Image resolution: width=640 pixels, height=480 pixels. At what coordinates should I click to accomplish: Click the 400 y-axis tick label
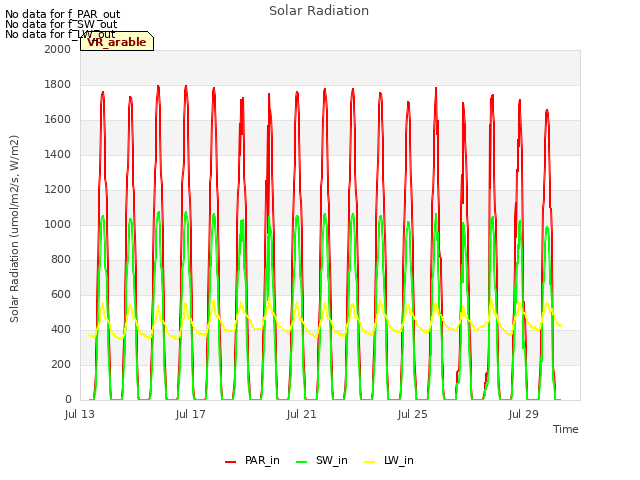(x=61, y=329)
